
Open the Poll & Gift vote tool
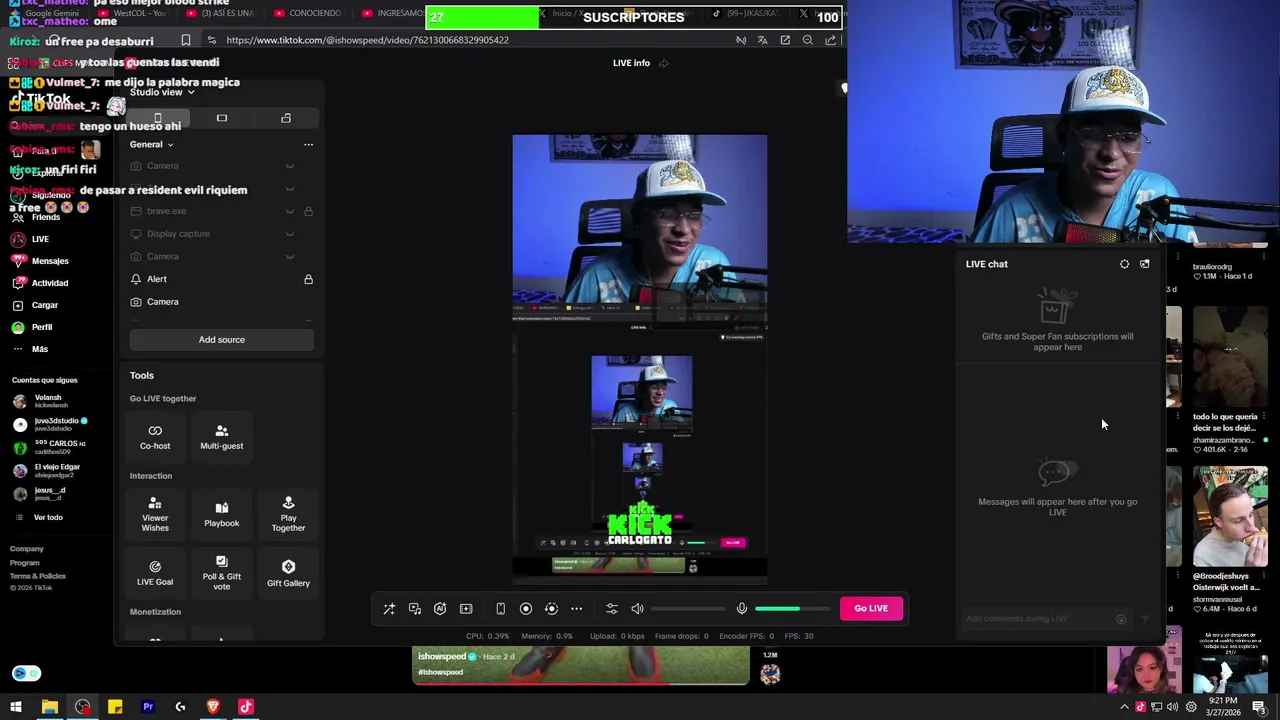[x=222, y=572]
